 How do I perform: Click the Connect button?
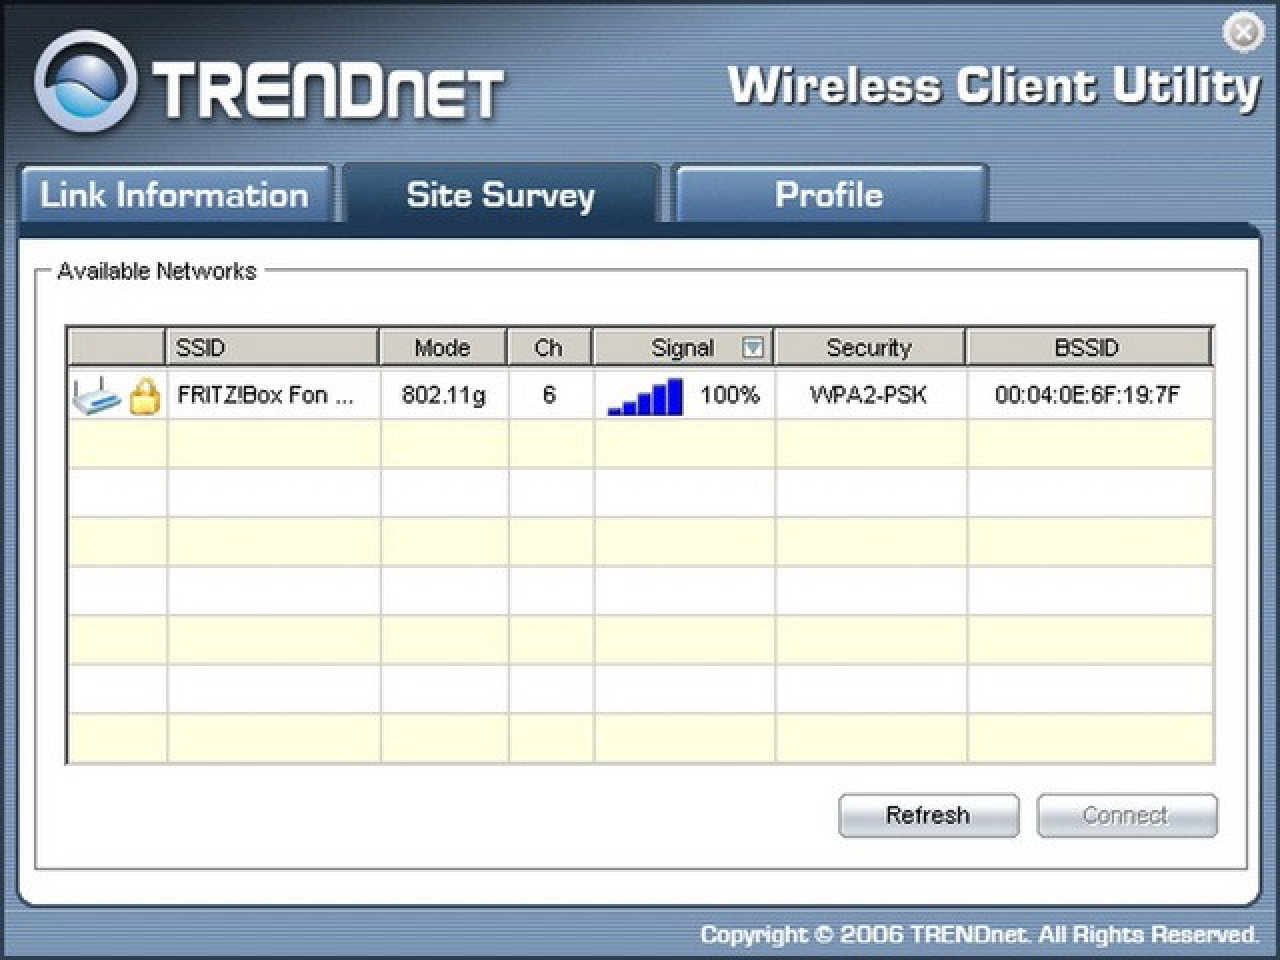pyautogui.click(x=1126, y=815)
